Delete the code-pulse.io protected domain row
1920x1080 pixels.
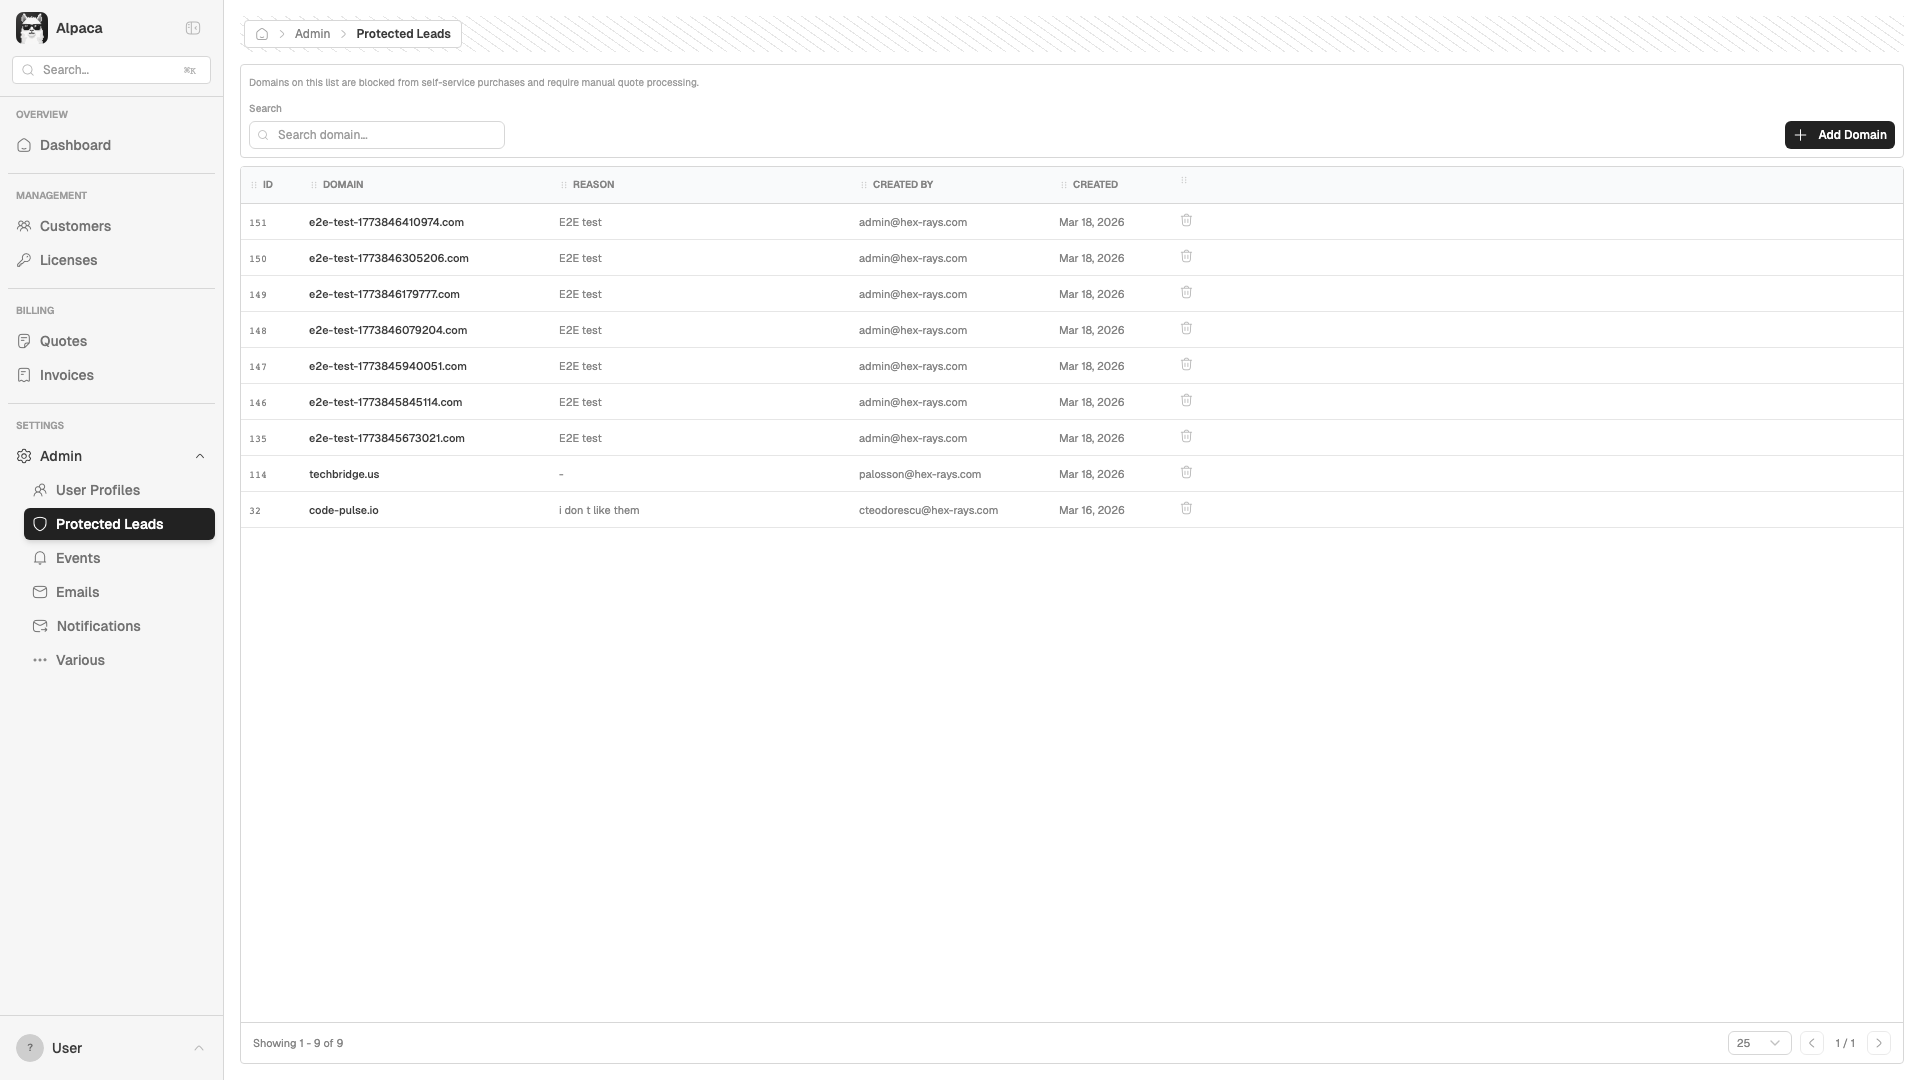tap(1186, 509)
